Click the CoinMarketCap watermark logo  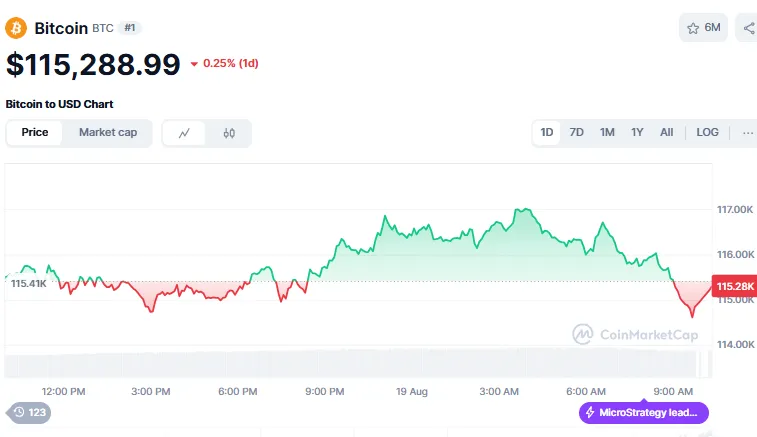pos(583,333)
